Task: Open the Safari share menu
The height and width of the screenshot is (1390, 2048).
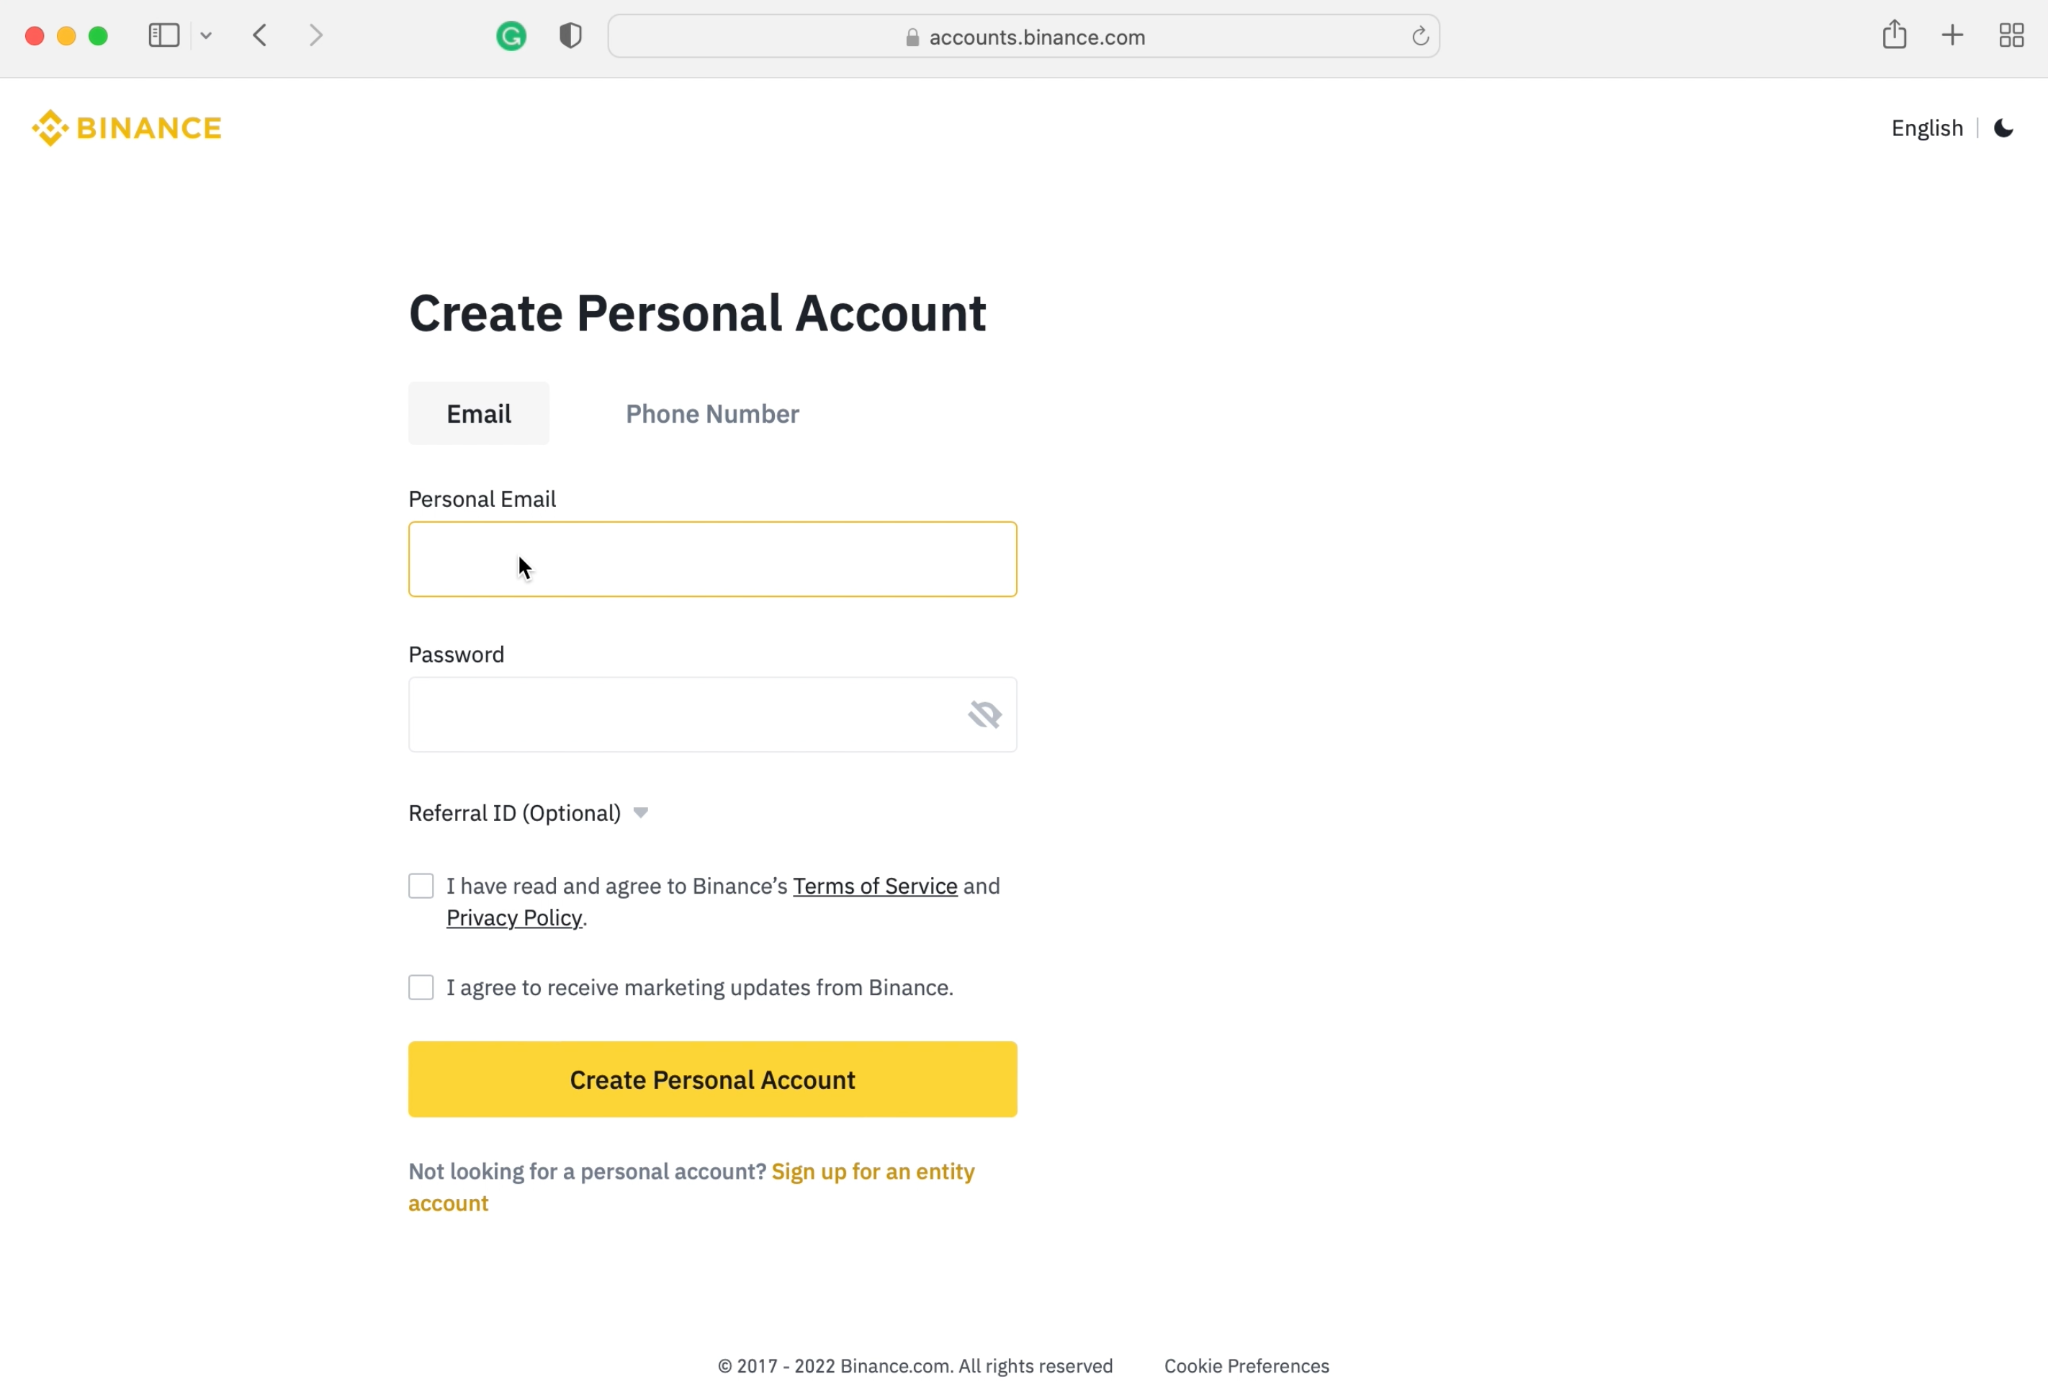Action: (x=1894, y=35)
